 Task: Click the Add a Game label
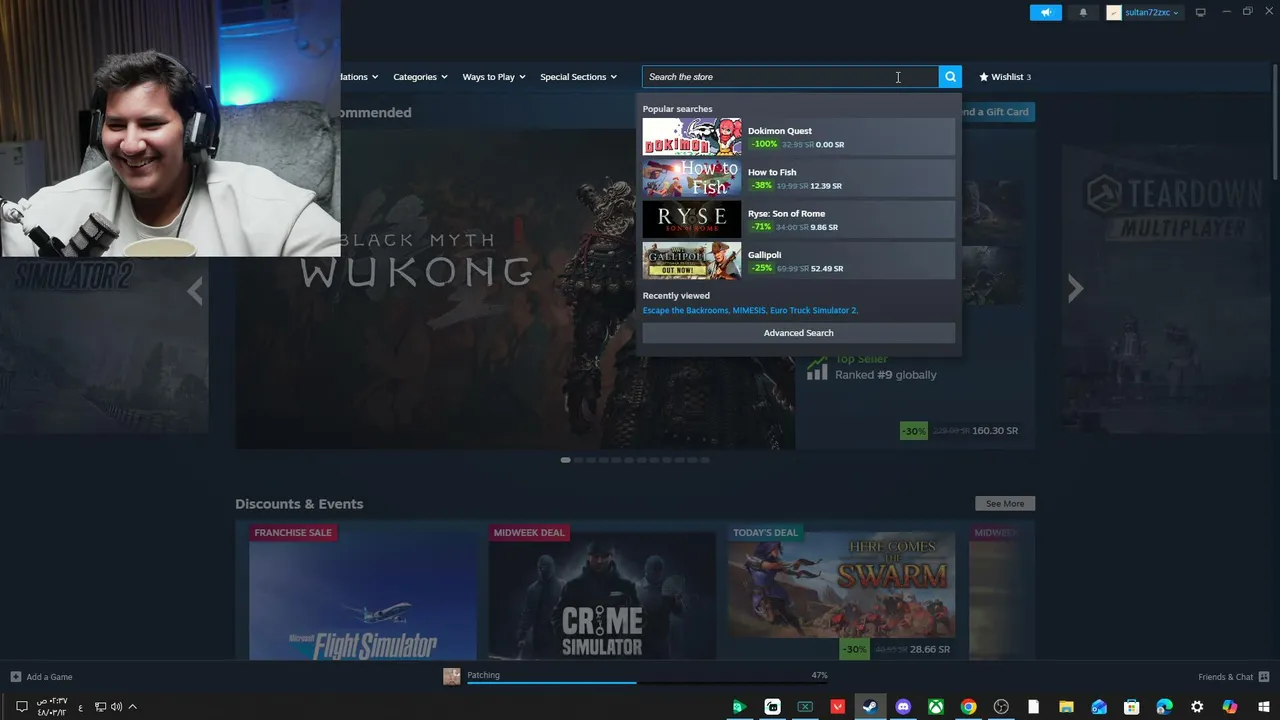click(x=49, y=677)
